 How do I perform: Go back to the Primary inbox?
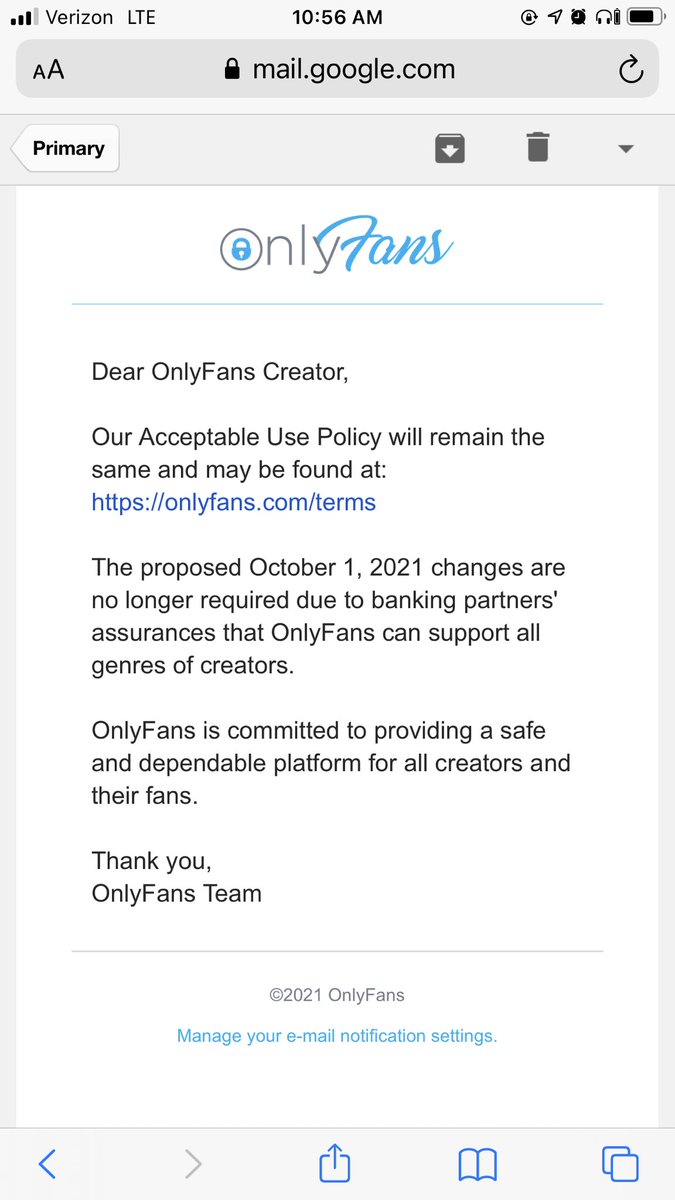(x=66, y=148)
